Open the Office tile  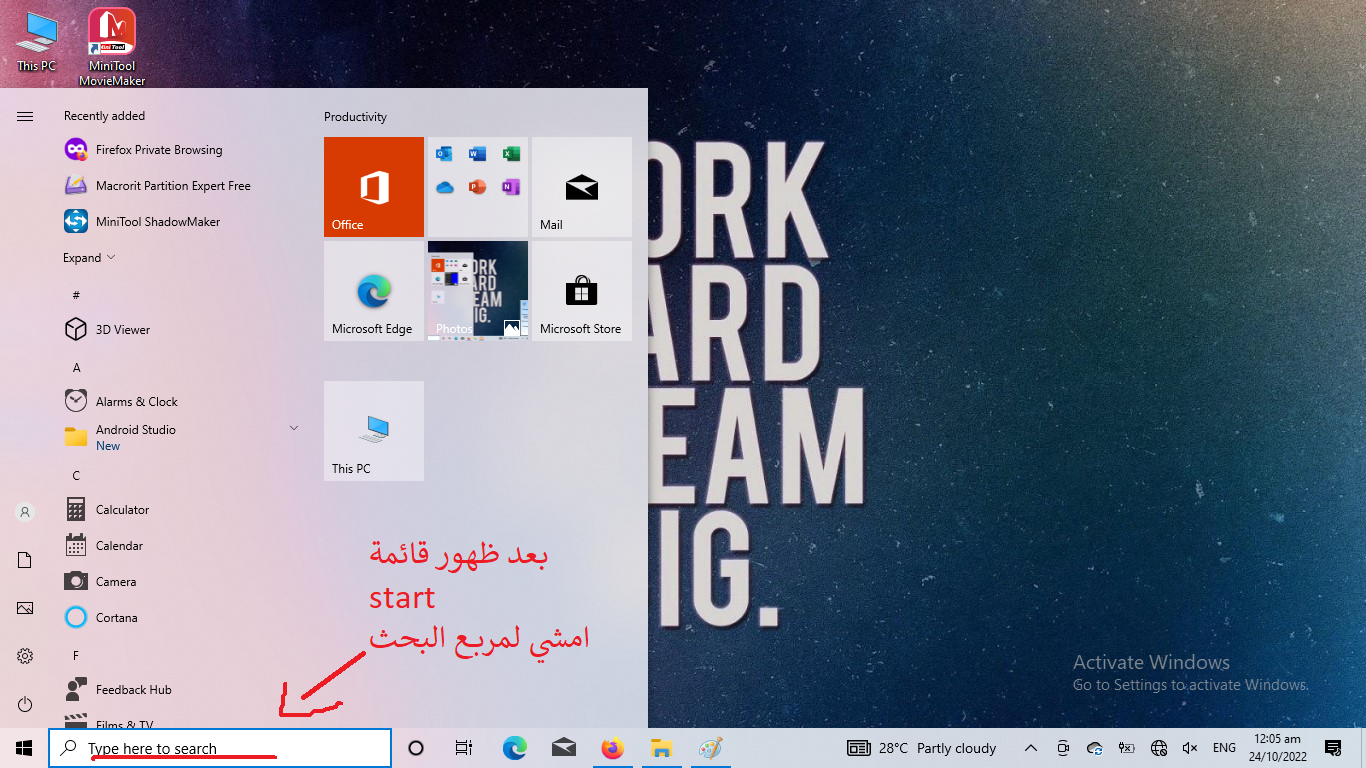[x=374, y=187]
